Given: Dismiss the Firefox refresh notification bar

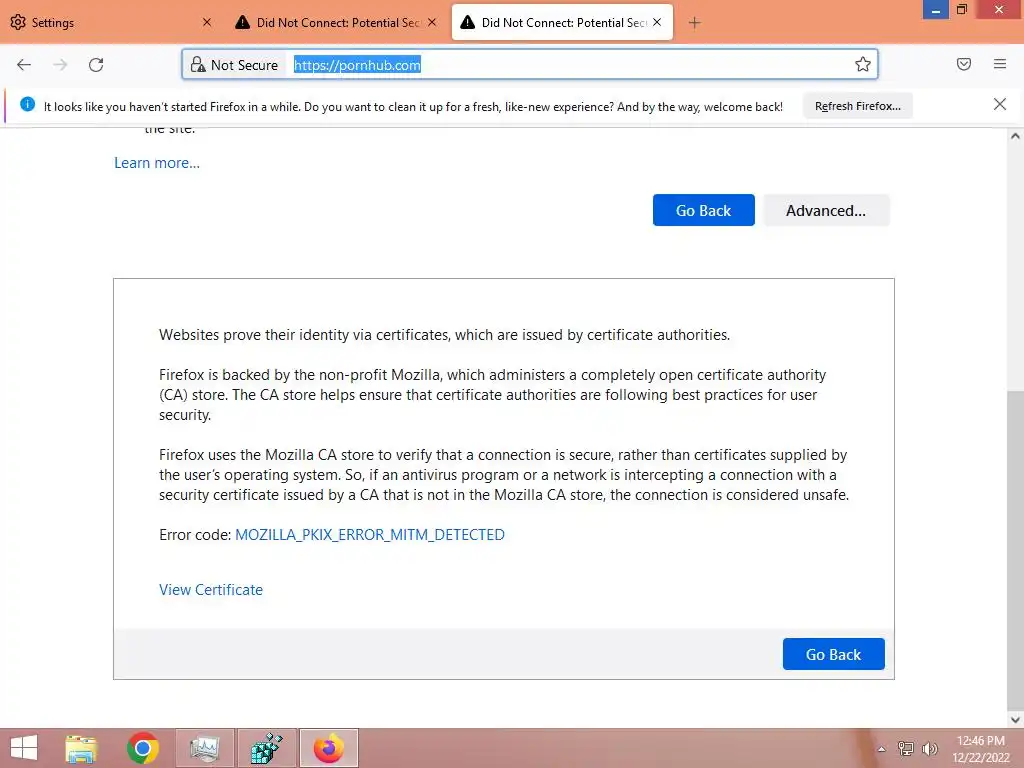Looking at the screenshot, I should point(1000,104).
